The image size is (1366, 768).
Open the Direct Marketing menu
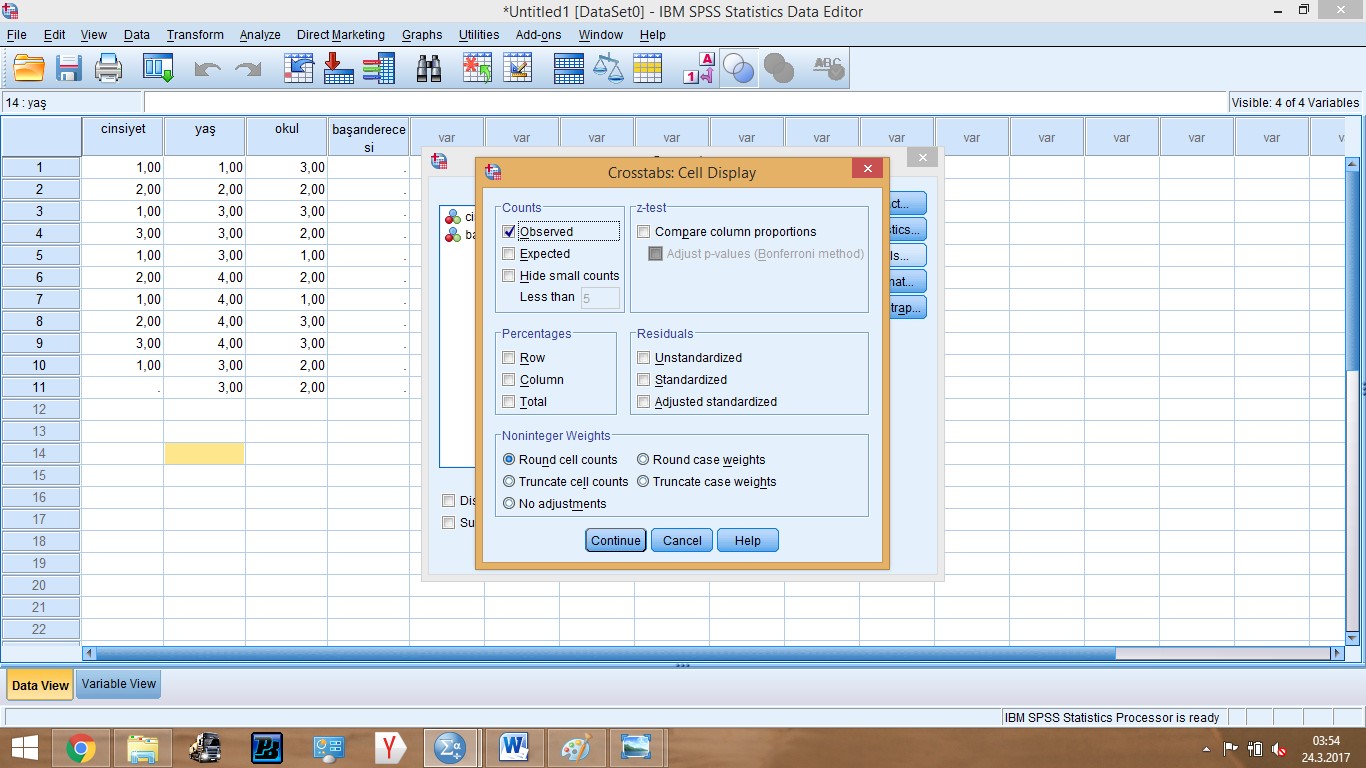[x=340, y=34]
